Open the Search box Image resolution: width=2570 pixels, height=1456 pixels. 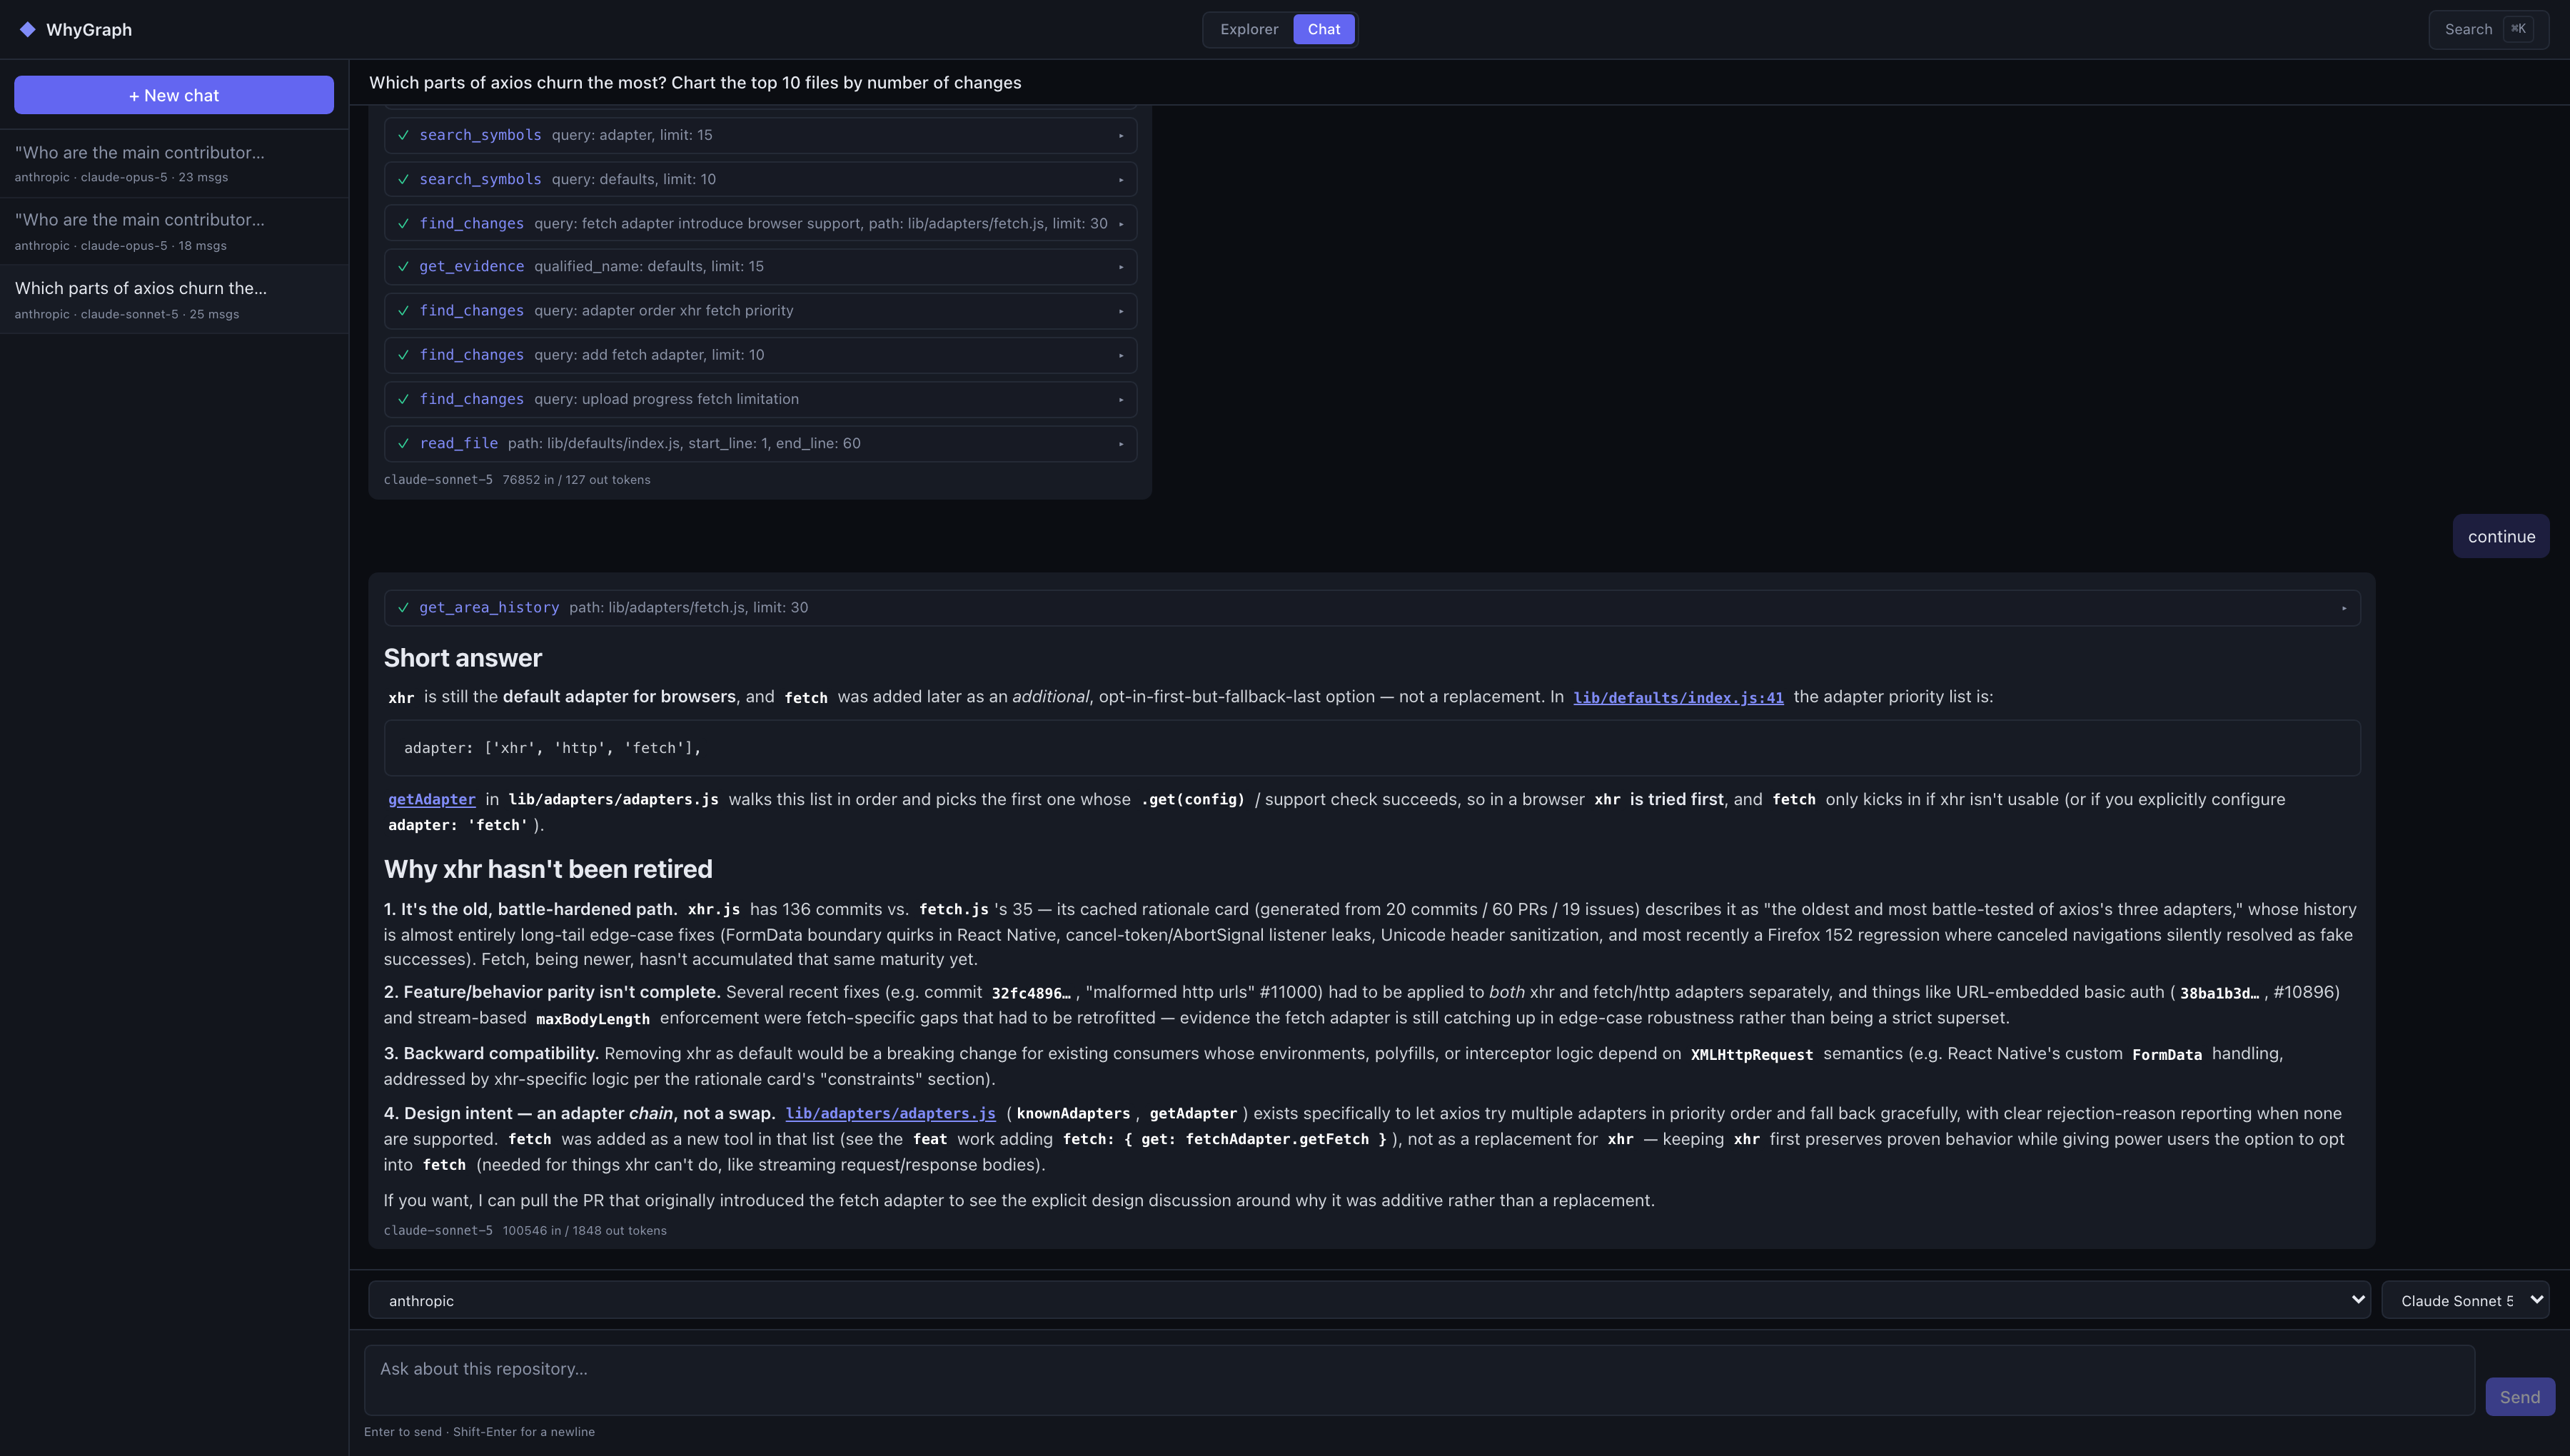tap(2489, 29)
